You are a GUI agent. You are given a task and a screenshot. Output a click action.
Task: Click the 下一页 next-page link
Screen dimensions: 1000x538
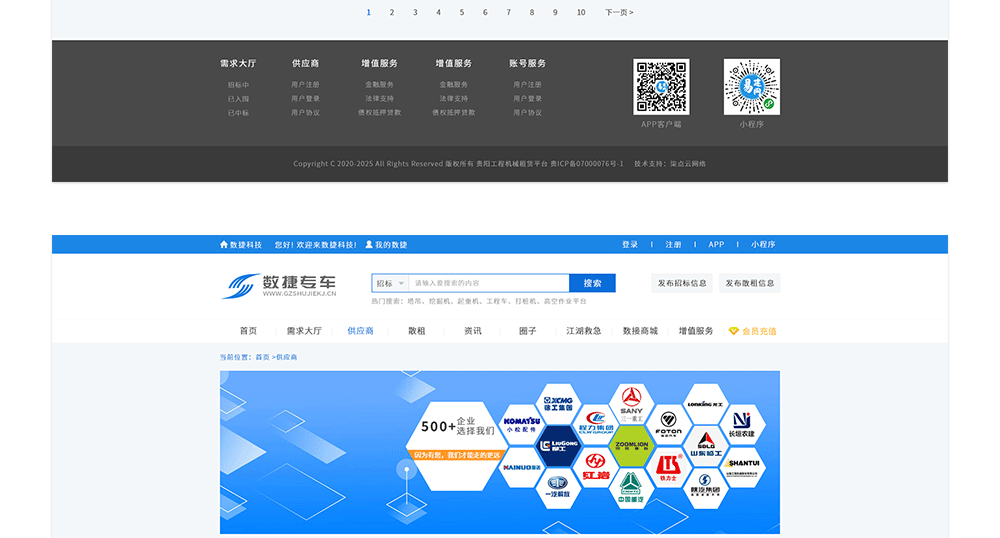click(619, 12)
